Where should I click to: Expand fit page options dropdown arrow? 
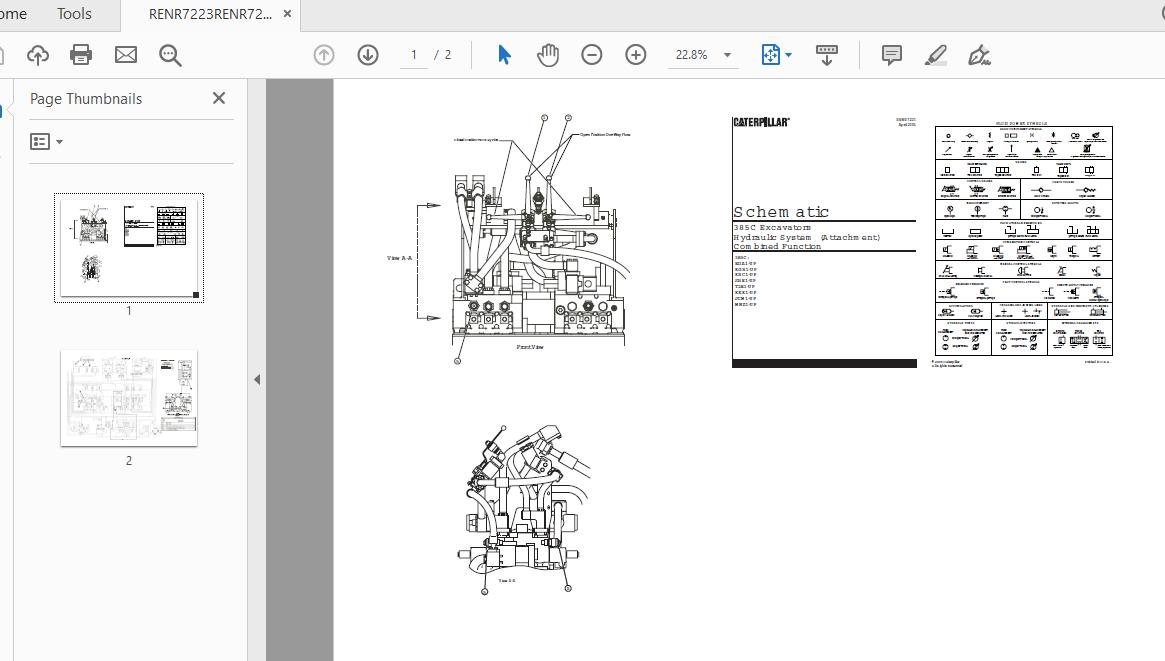click(788, 55)
